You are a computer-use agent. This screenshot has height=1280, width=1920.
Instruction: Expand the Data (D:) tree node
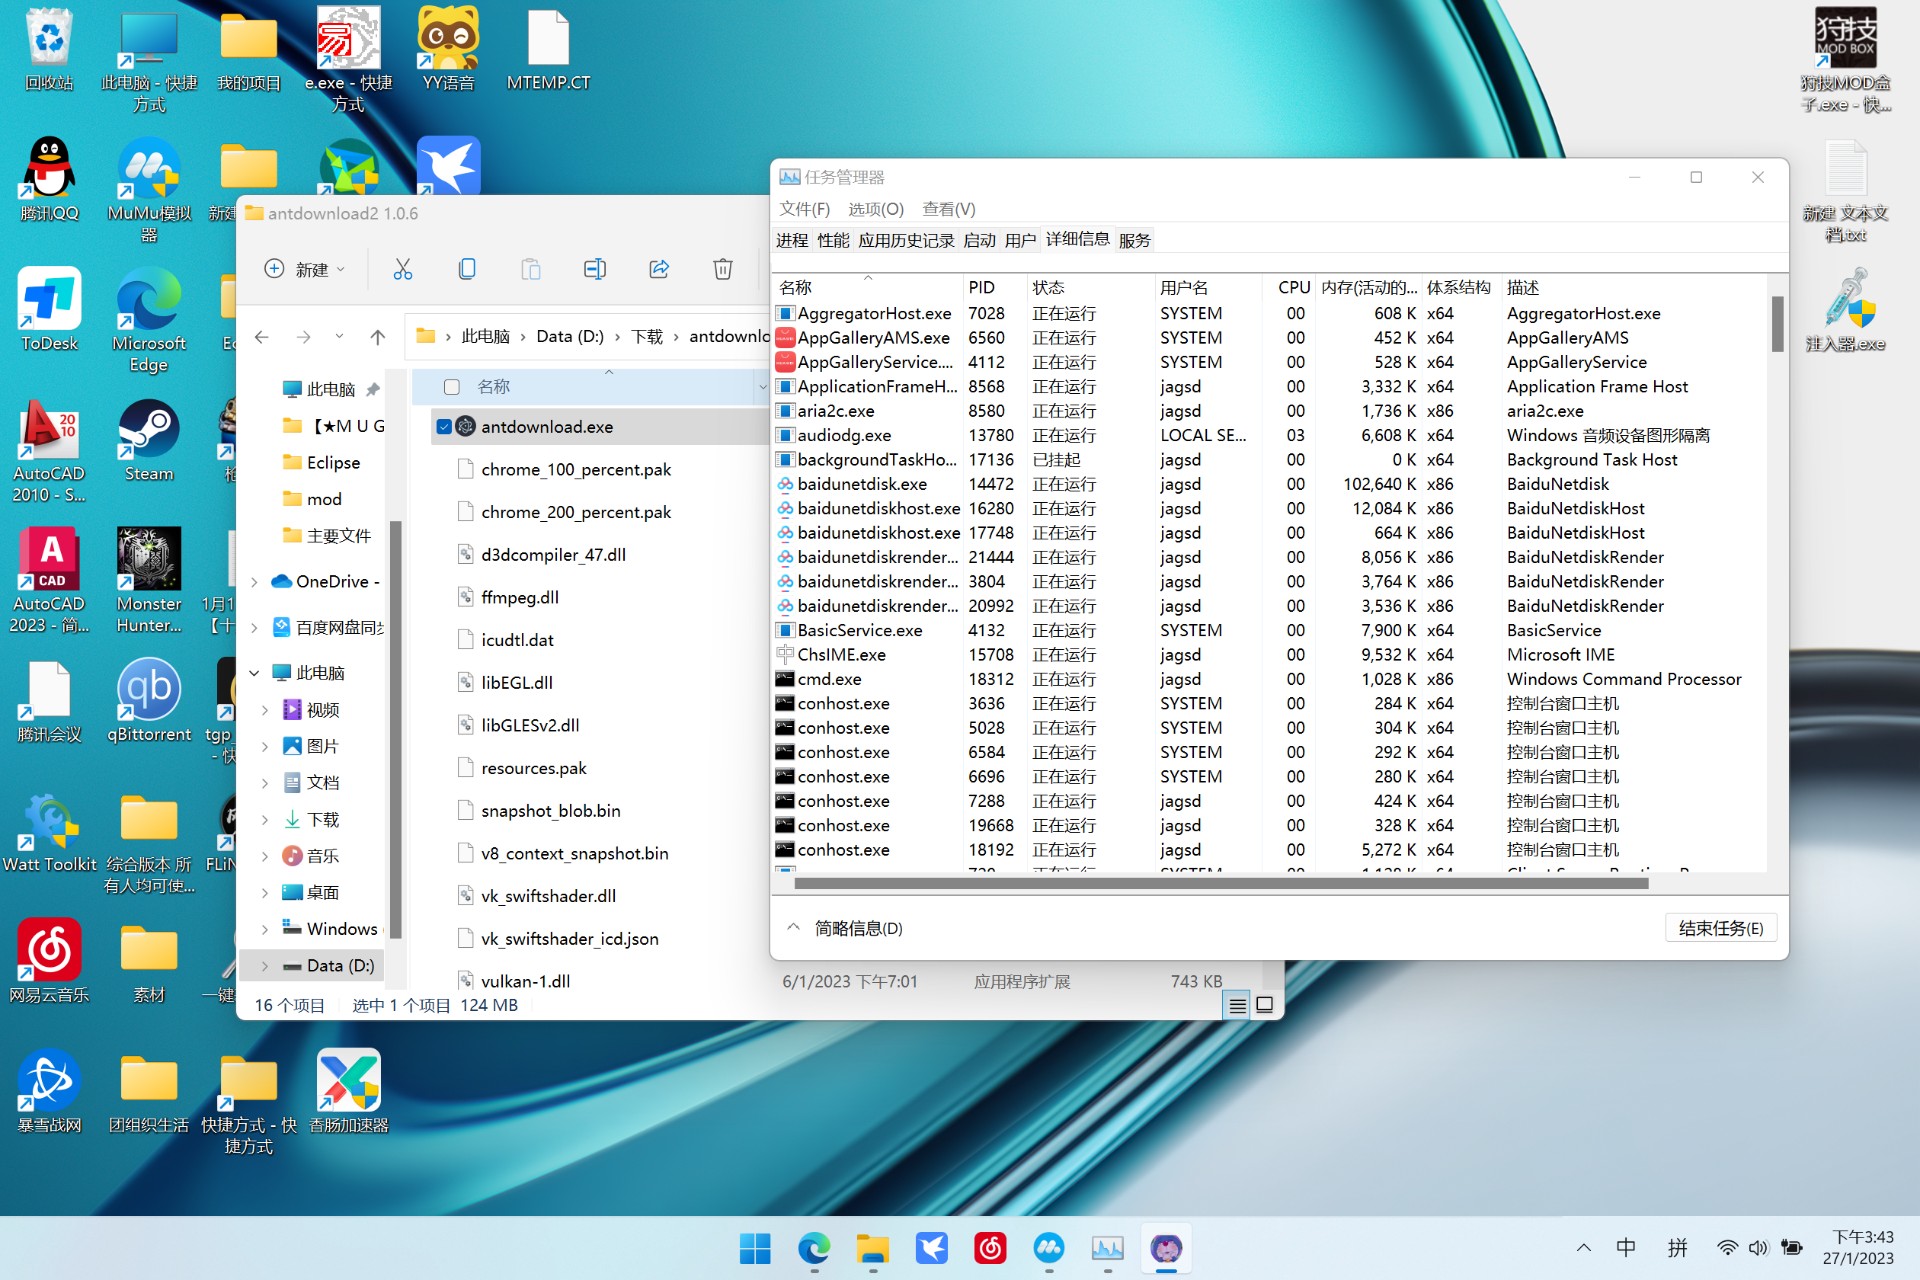(x=265, y=966)
